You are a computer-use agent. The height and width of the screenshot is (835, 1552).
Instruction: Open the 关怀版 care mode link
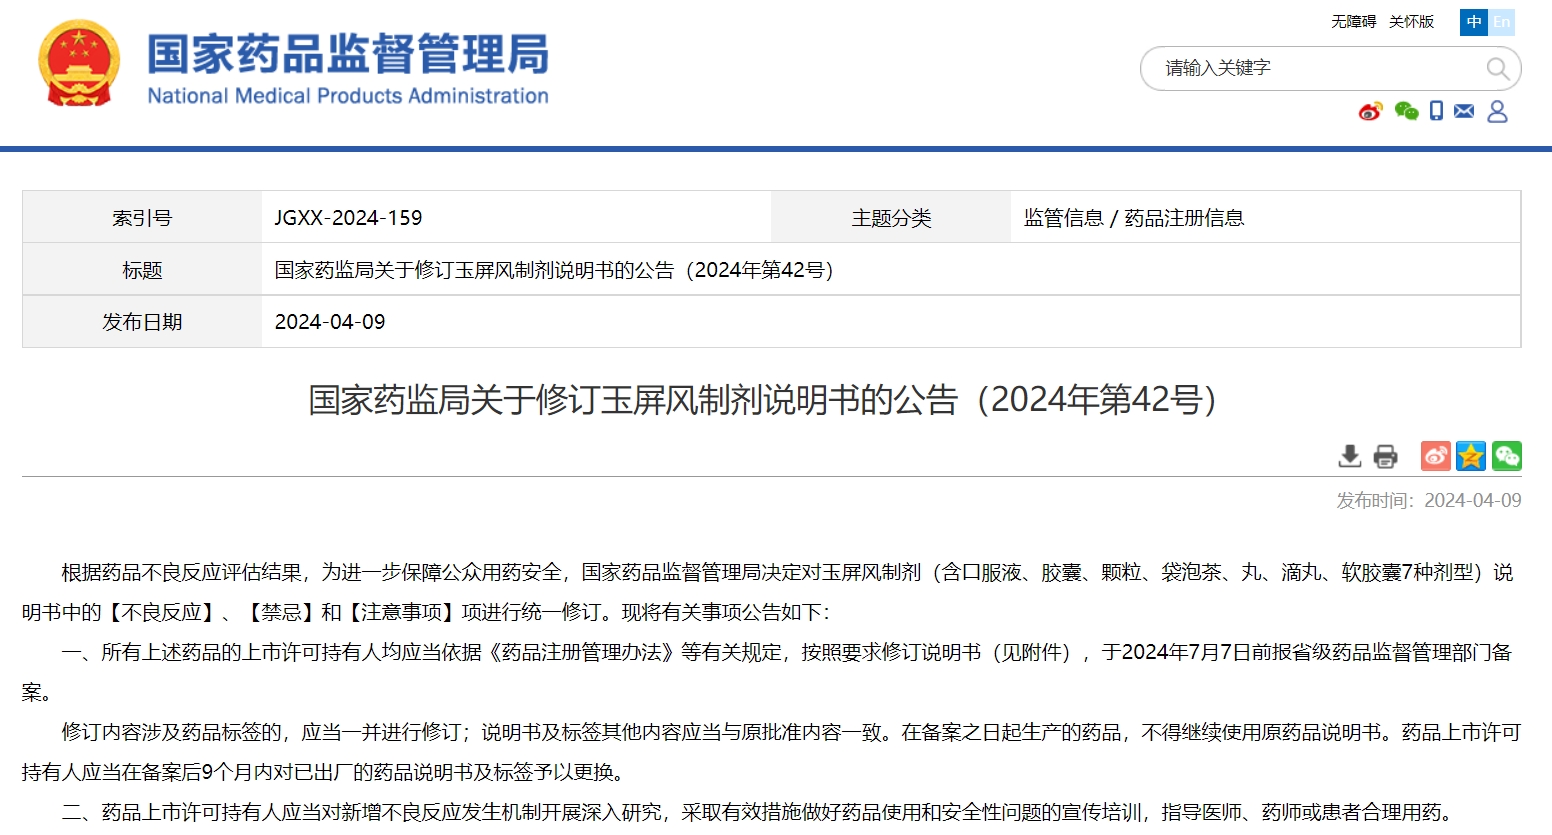coord(1411,22)
